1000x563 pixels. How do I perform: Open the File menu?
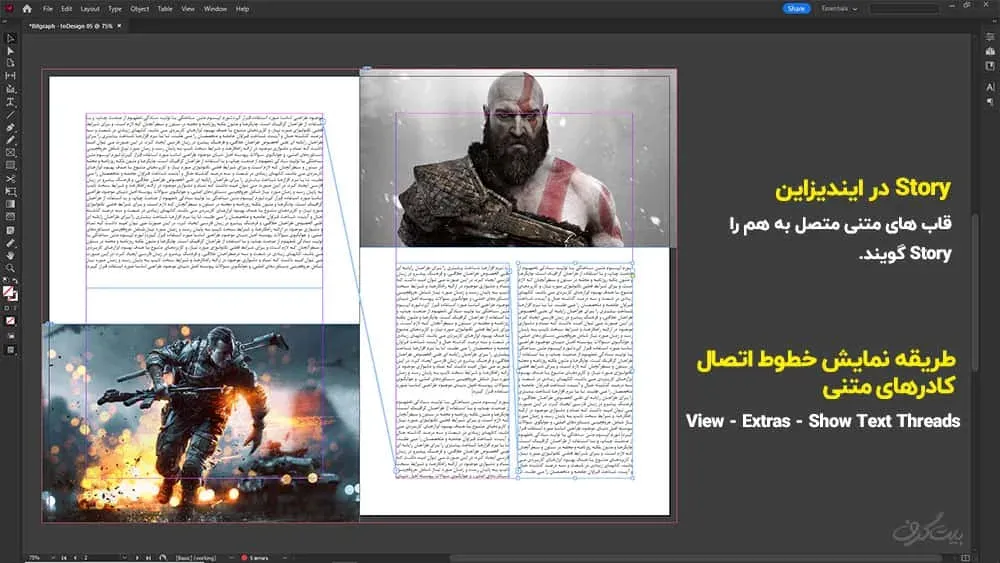pos(48,9)
